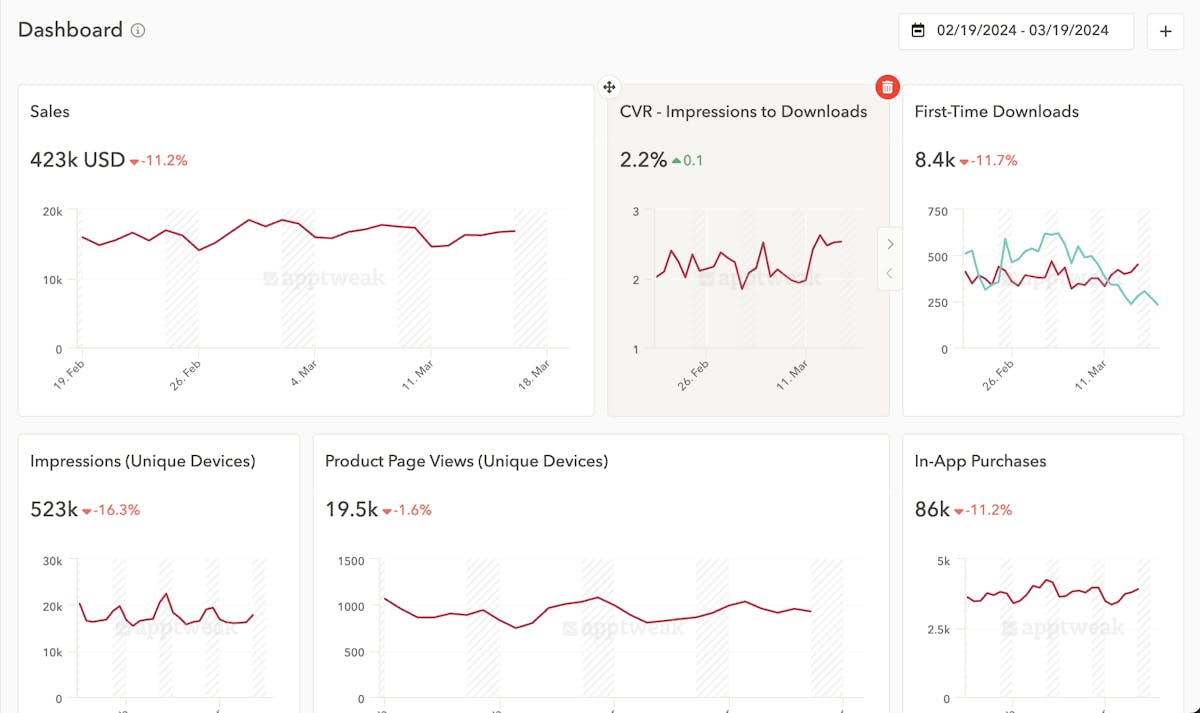Select the Sales widget title

50,112
